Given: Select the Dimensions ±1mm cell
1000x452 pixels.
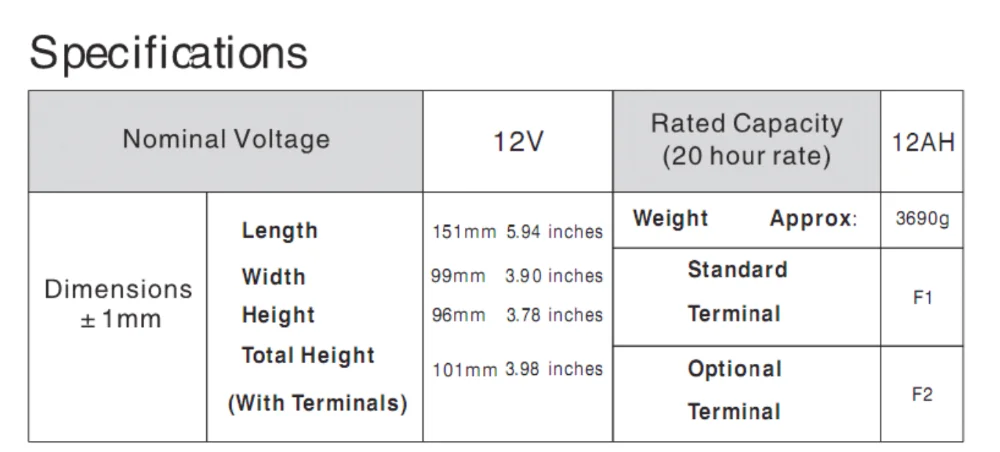Looking at the screenshot, I should [x=118, y=304].
